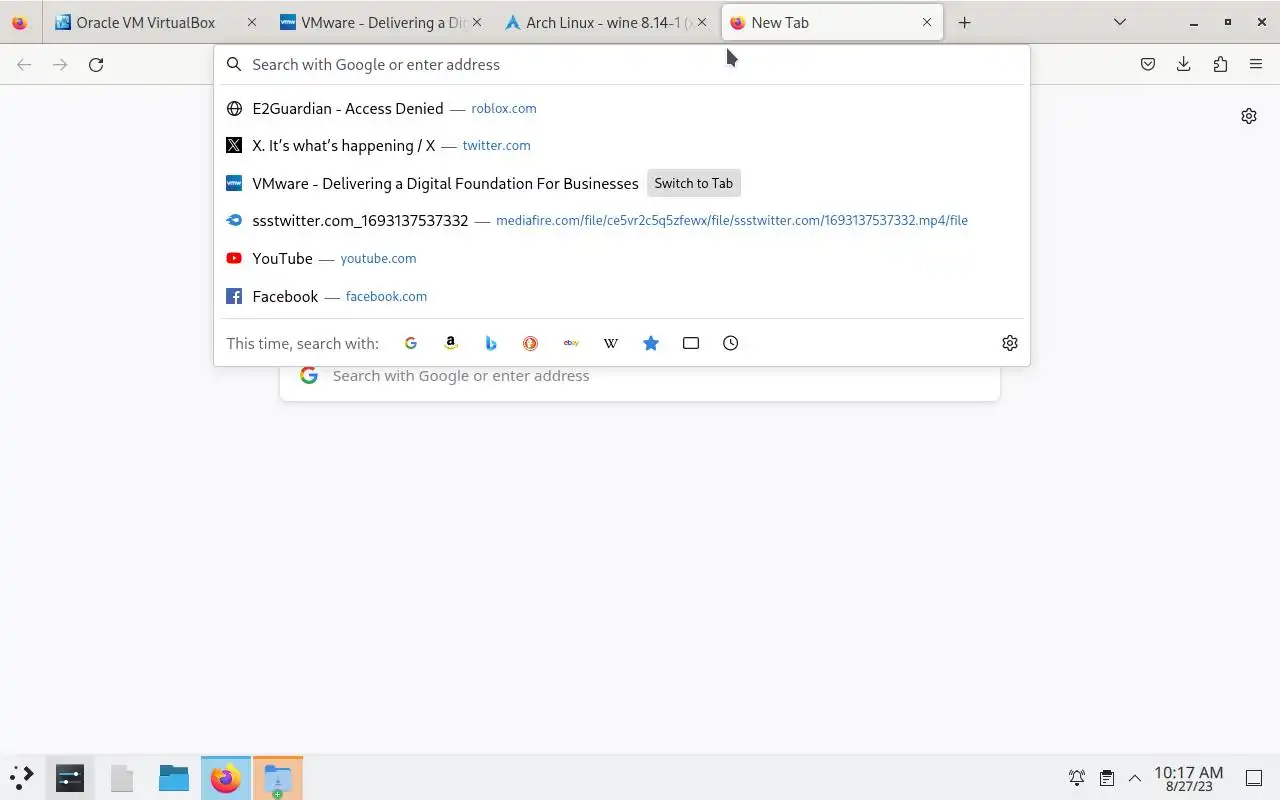Close the Oracle VM VirtualBox tab
The image size is (1280, 800).
[251, 22]
